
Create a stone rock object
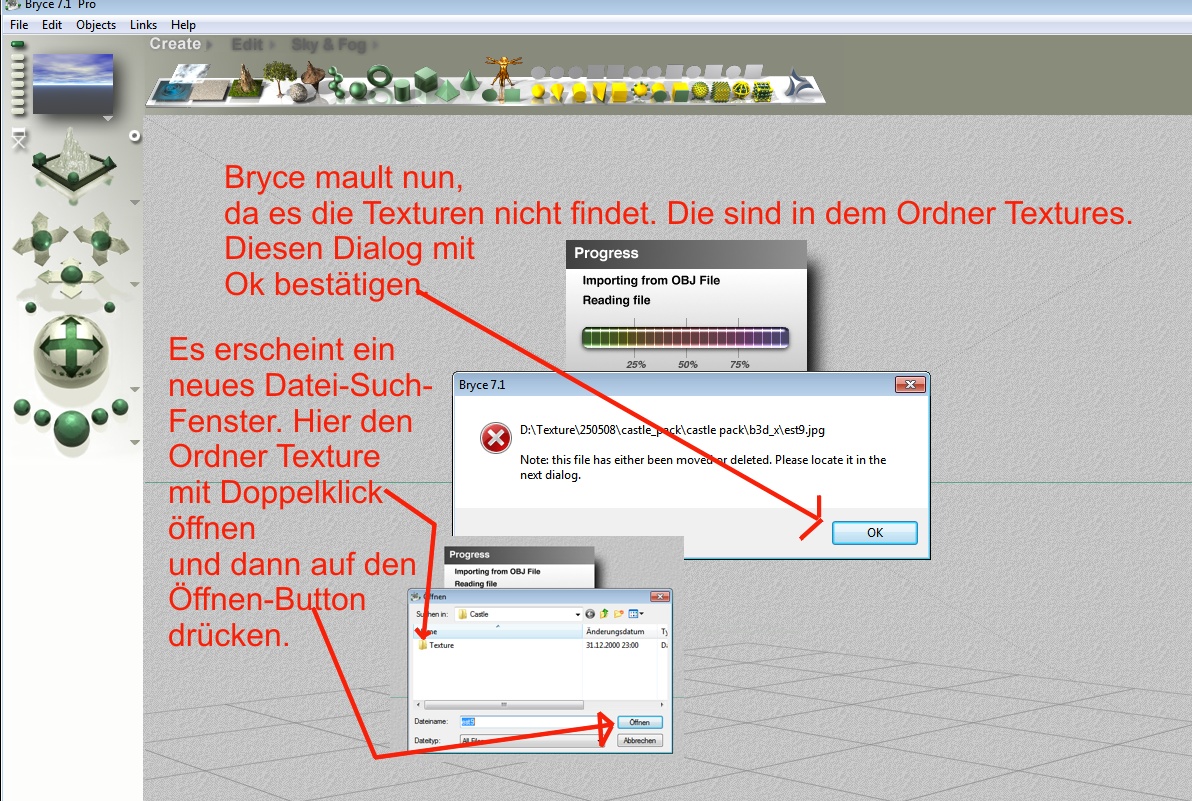click(x=298, y=93)
